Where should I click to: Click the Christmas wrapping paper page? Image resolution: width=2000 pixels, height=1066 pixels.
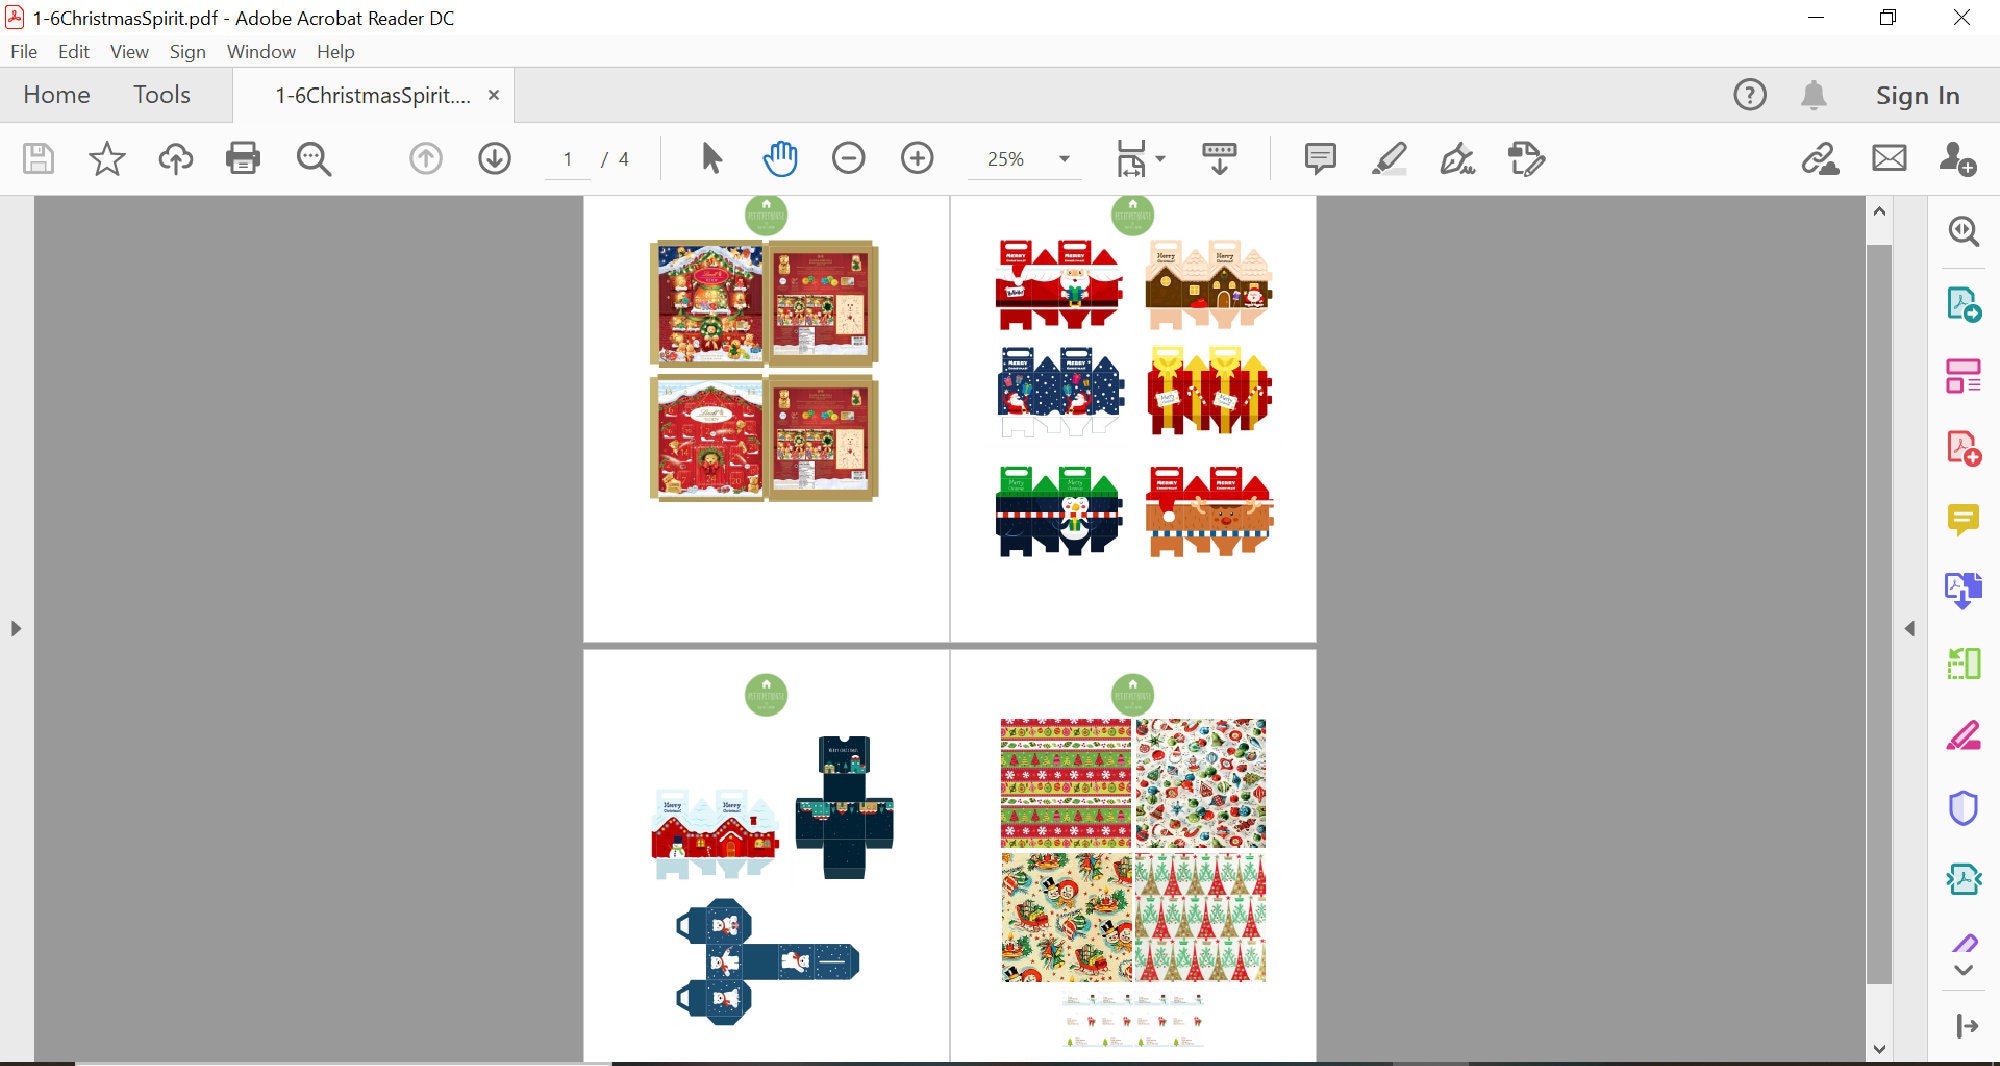pos(1133,856)
